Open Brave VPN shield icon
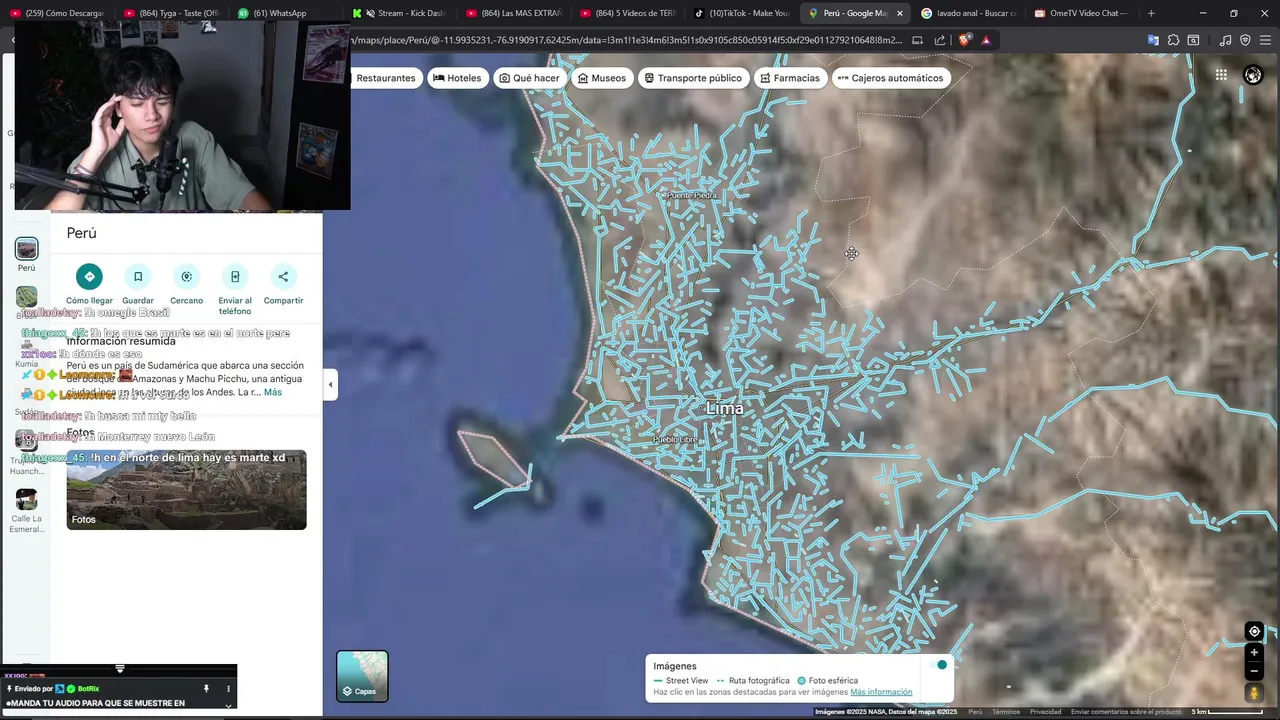Viewport: 1280px width, 720px height. (x=1245, y=40)
